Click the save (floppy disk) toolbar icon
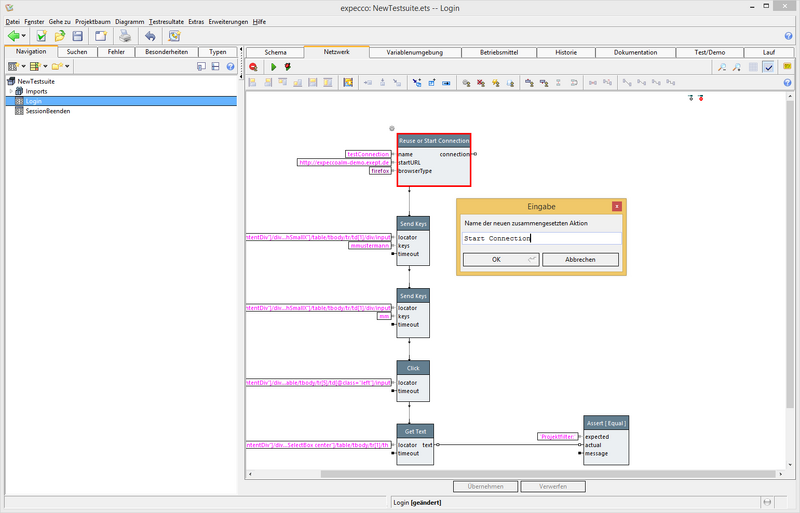 pos(77,36)
